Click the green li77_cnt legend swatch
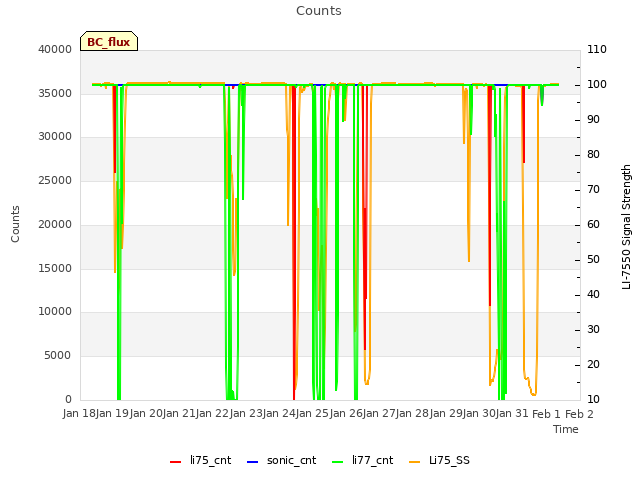This screenshot has height=480, width=640. 338,462
